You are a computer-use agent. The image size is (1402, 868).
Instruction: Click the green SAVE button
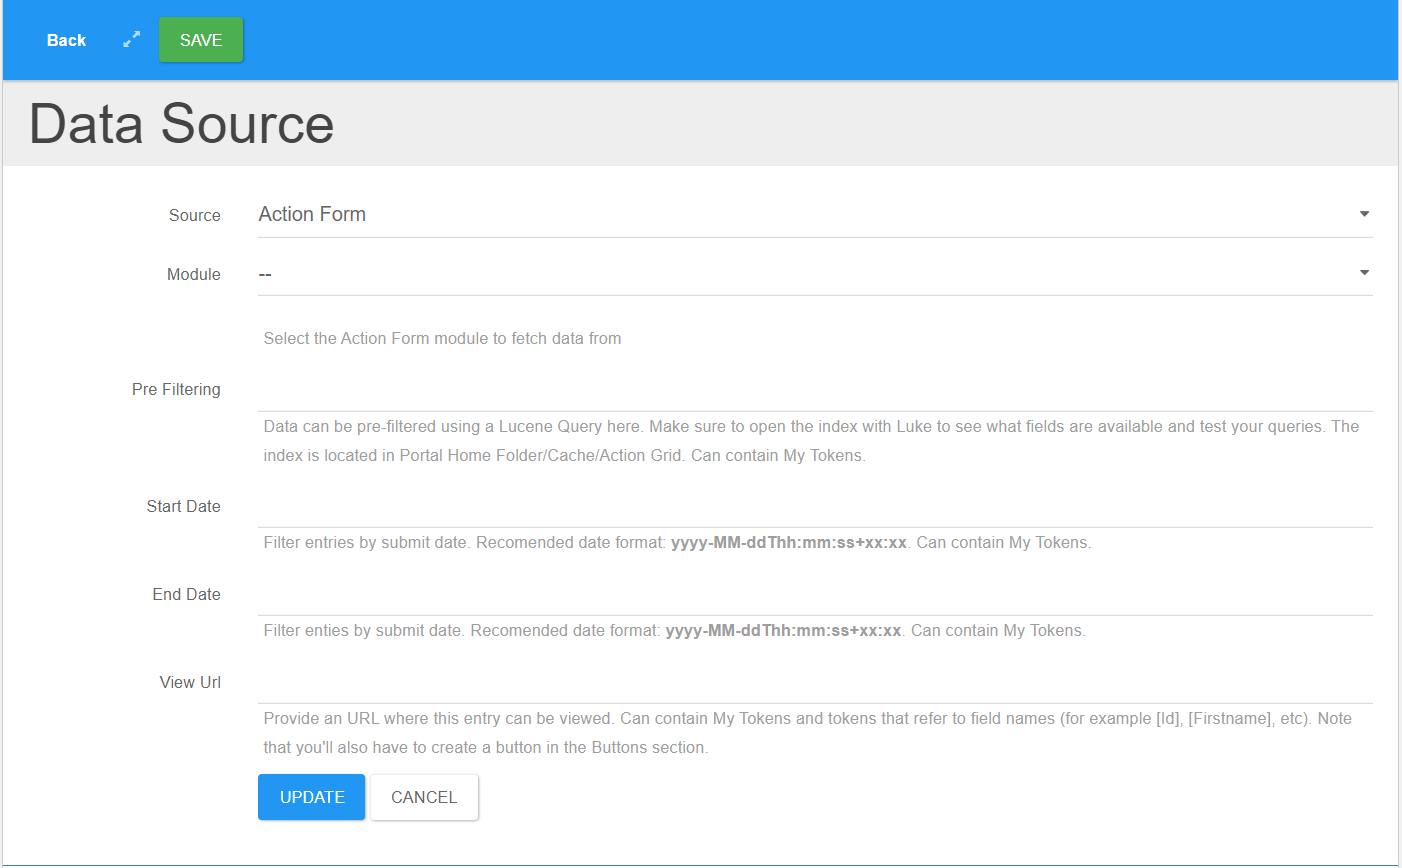[200, 40]
